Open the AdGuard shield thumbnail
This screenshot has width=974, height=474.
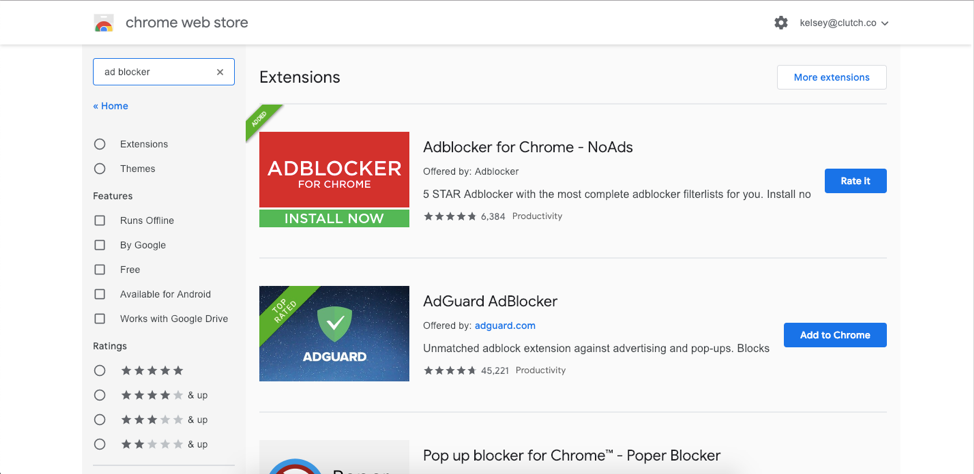[x=334, y=334]
